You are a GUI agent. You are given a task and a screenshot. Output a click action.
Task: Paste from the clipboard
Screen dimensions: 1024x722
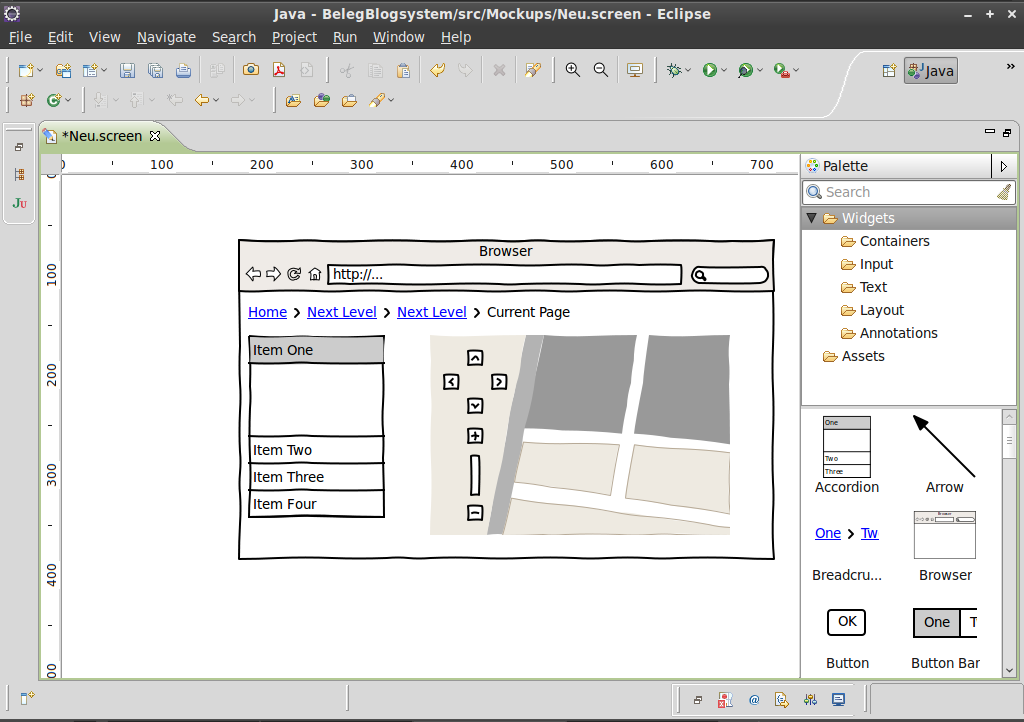click(404, 70)
